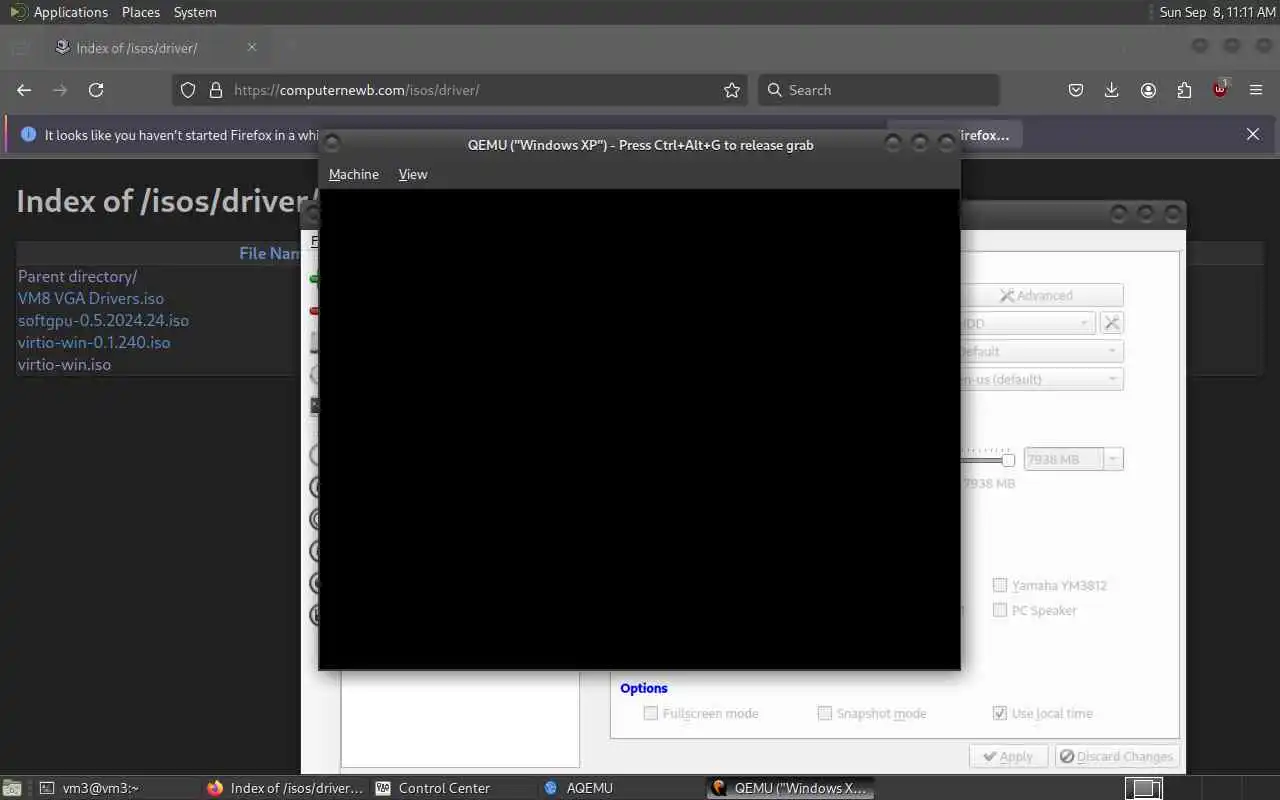Open the Pocket save icon in Firefox

coord(1076,90)
